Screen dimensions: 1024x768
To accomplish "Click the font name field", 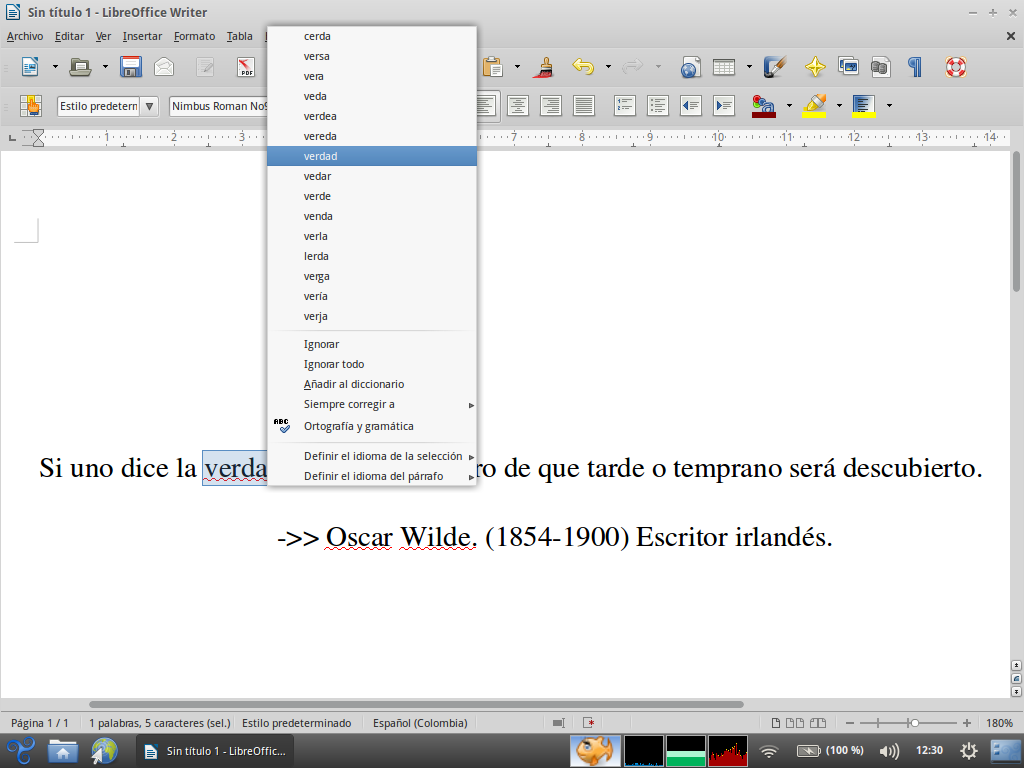I will coord(218,106).
